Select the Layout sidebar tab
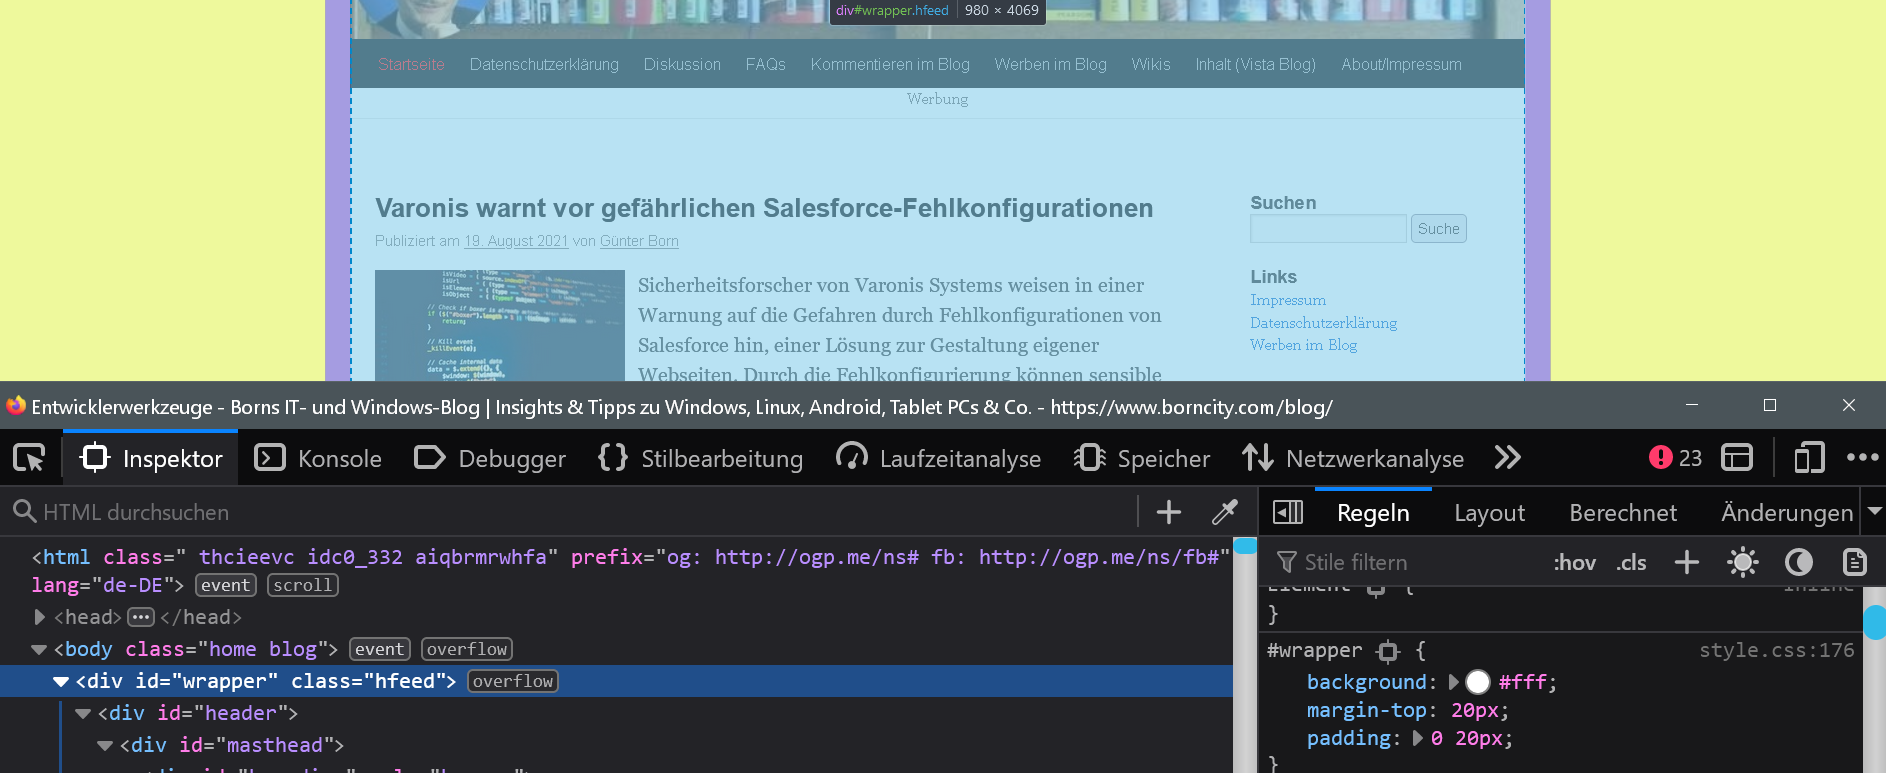 coord(1489,513)
